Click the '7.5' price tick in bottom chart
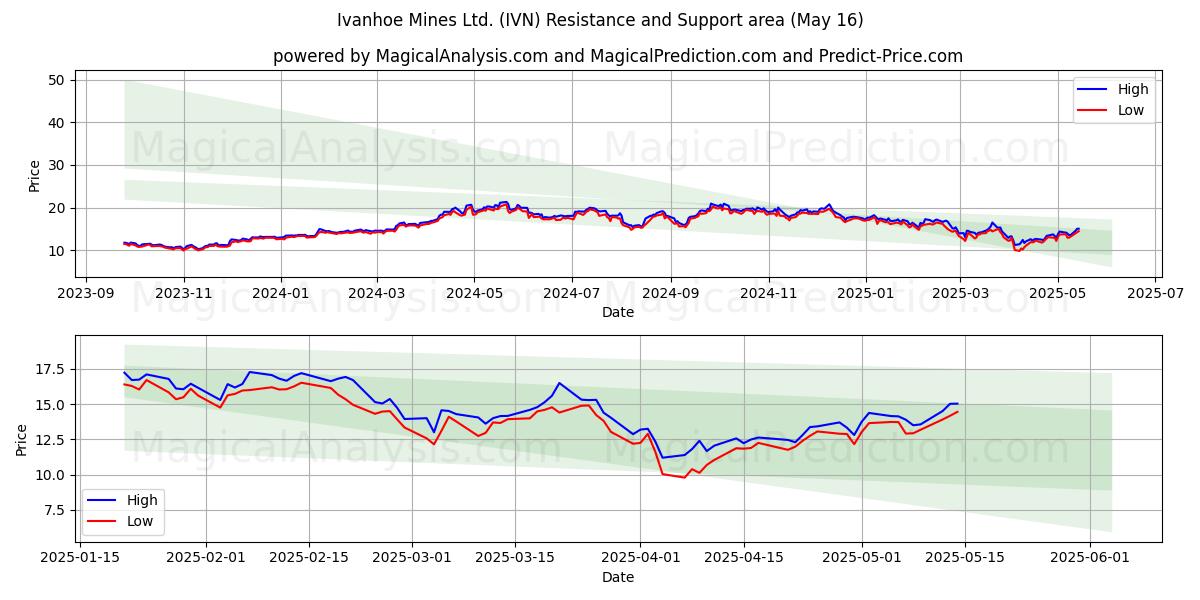This screenshot has width=1200, height=600. (x=56, y=510)
